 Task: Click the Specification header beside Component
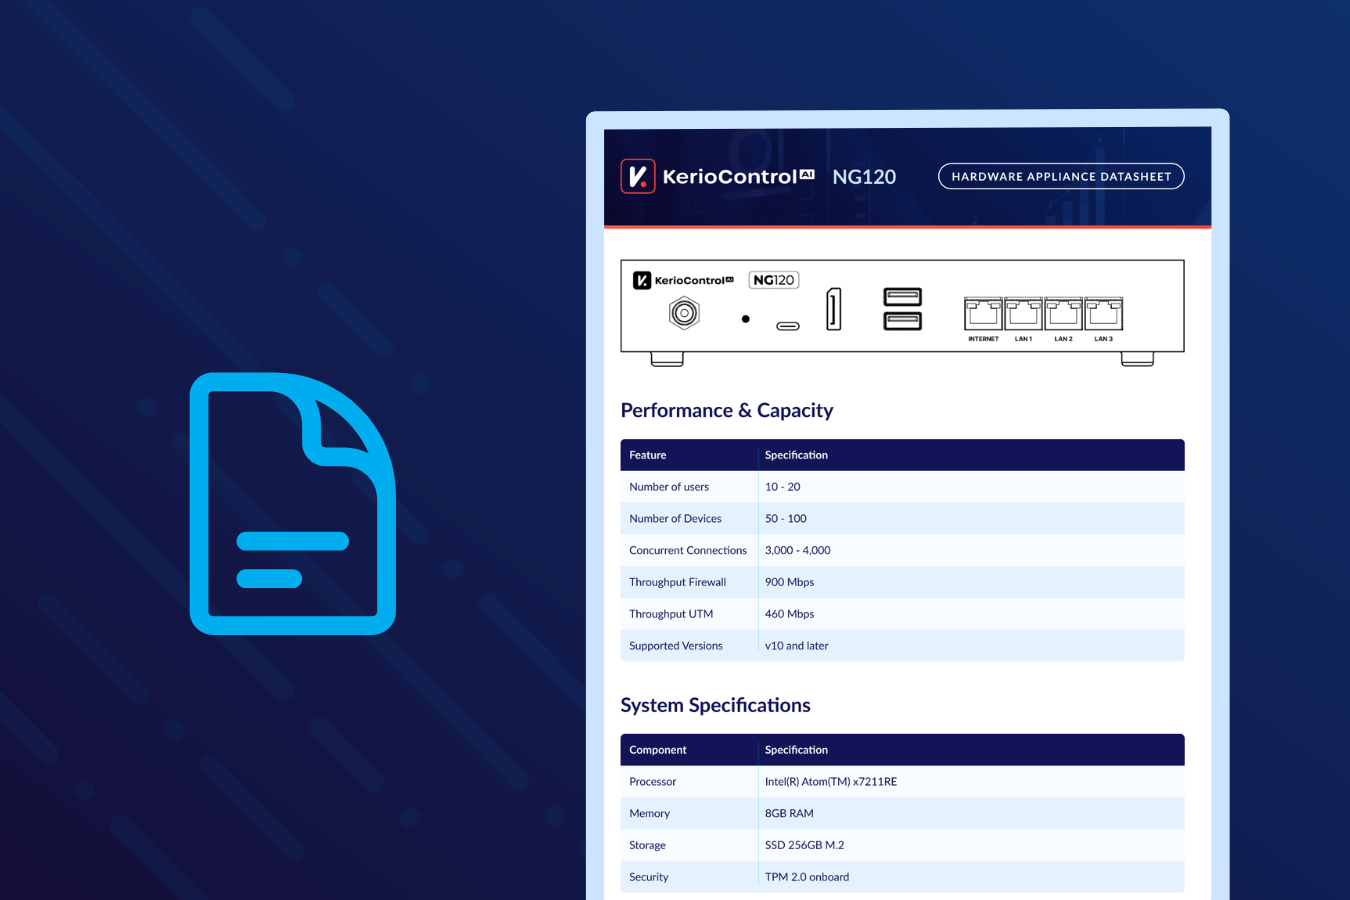tap(796, 750)
